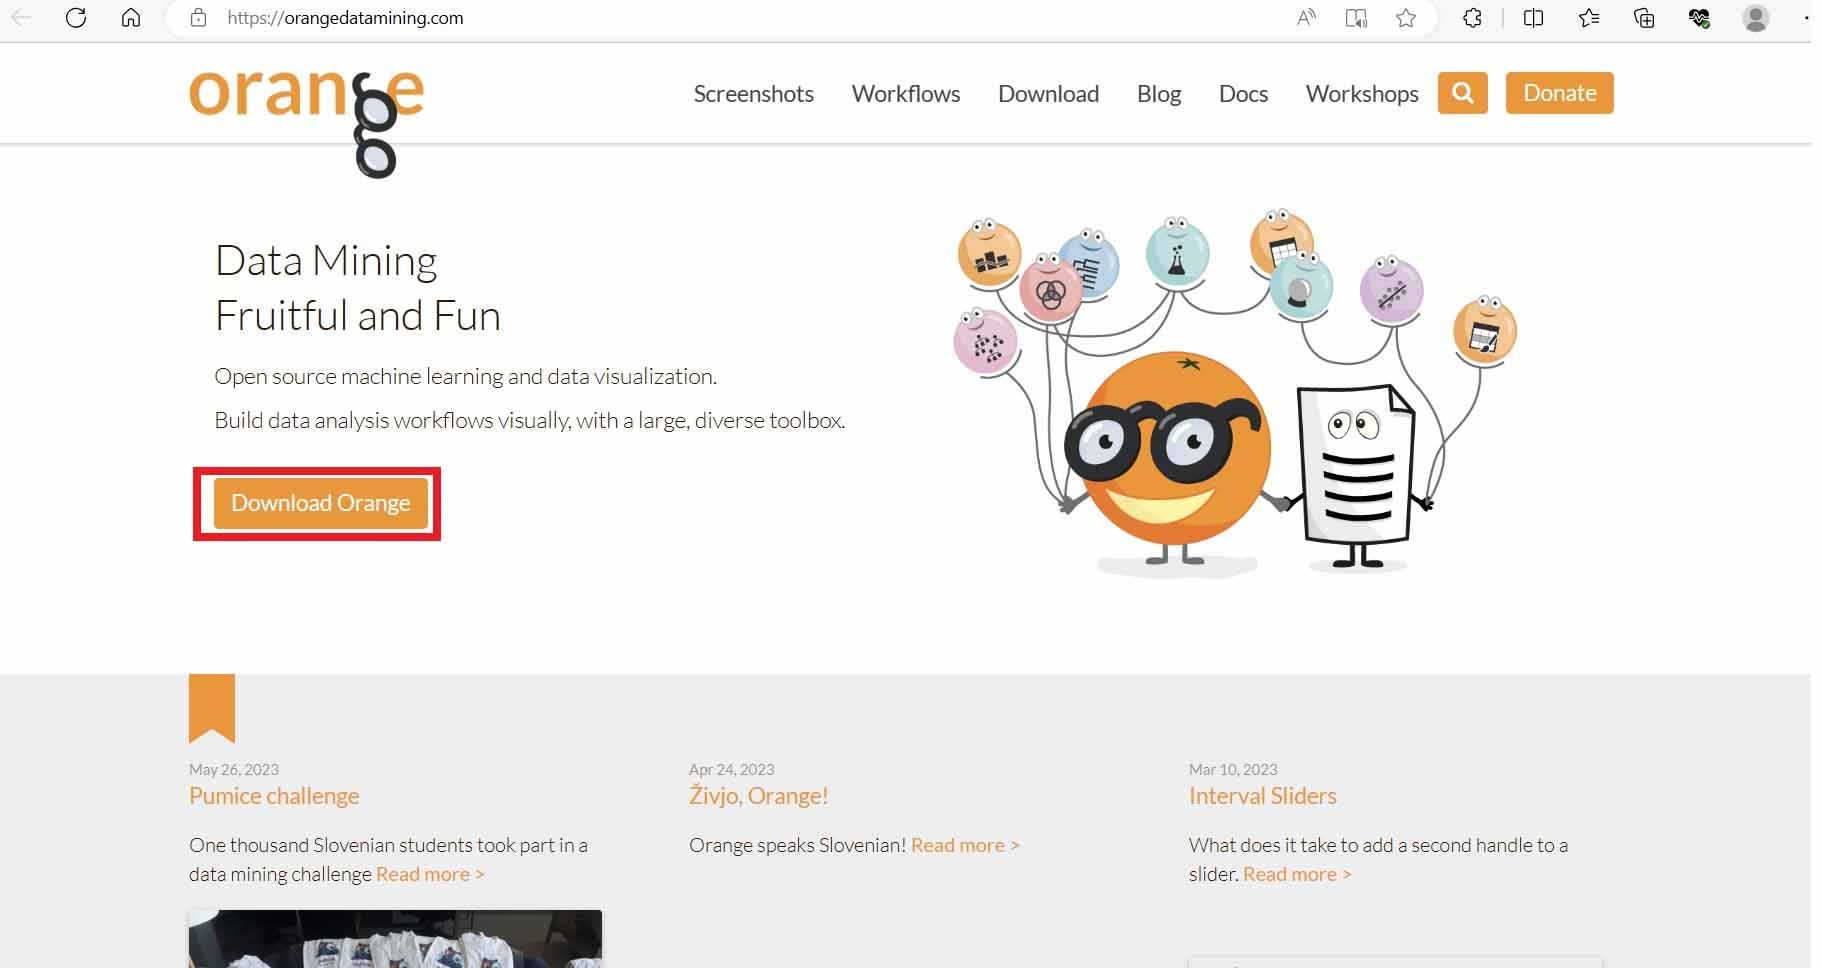Open the read aloud icon
This screenshot has width=1822, height=968.
[x=1306, y=18]
